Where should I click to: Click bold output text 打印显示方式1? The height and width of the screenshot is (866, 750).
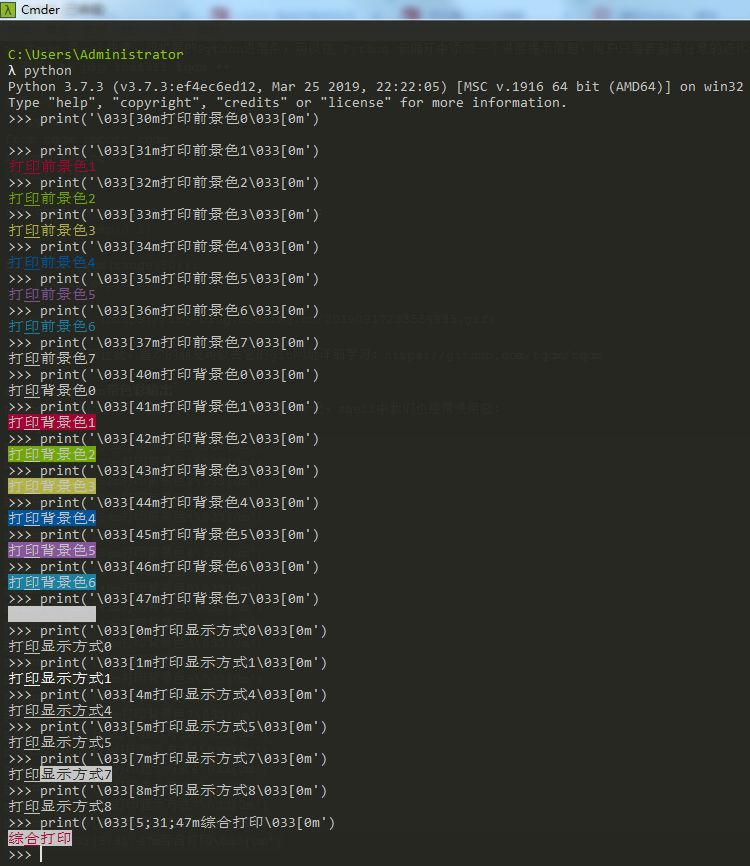tap(60, 679)
